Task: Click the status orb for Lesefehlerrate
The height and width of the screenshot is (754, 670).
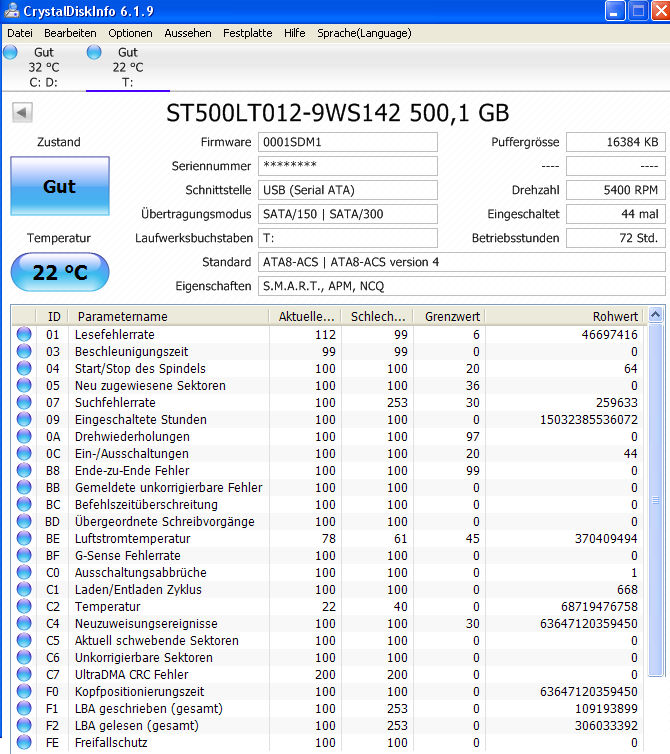Action: (24, 334)
